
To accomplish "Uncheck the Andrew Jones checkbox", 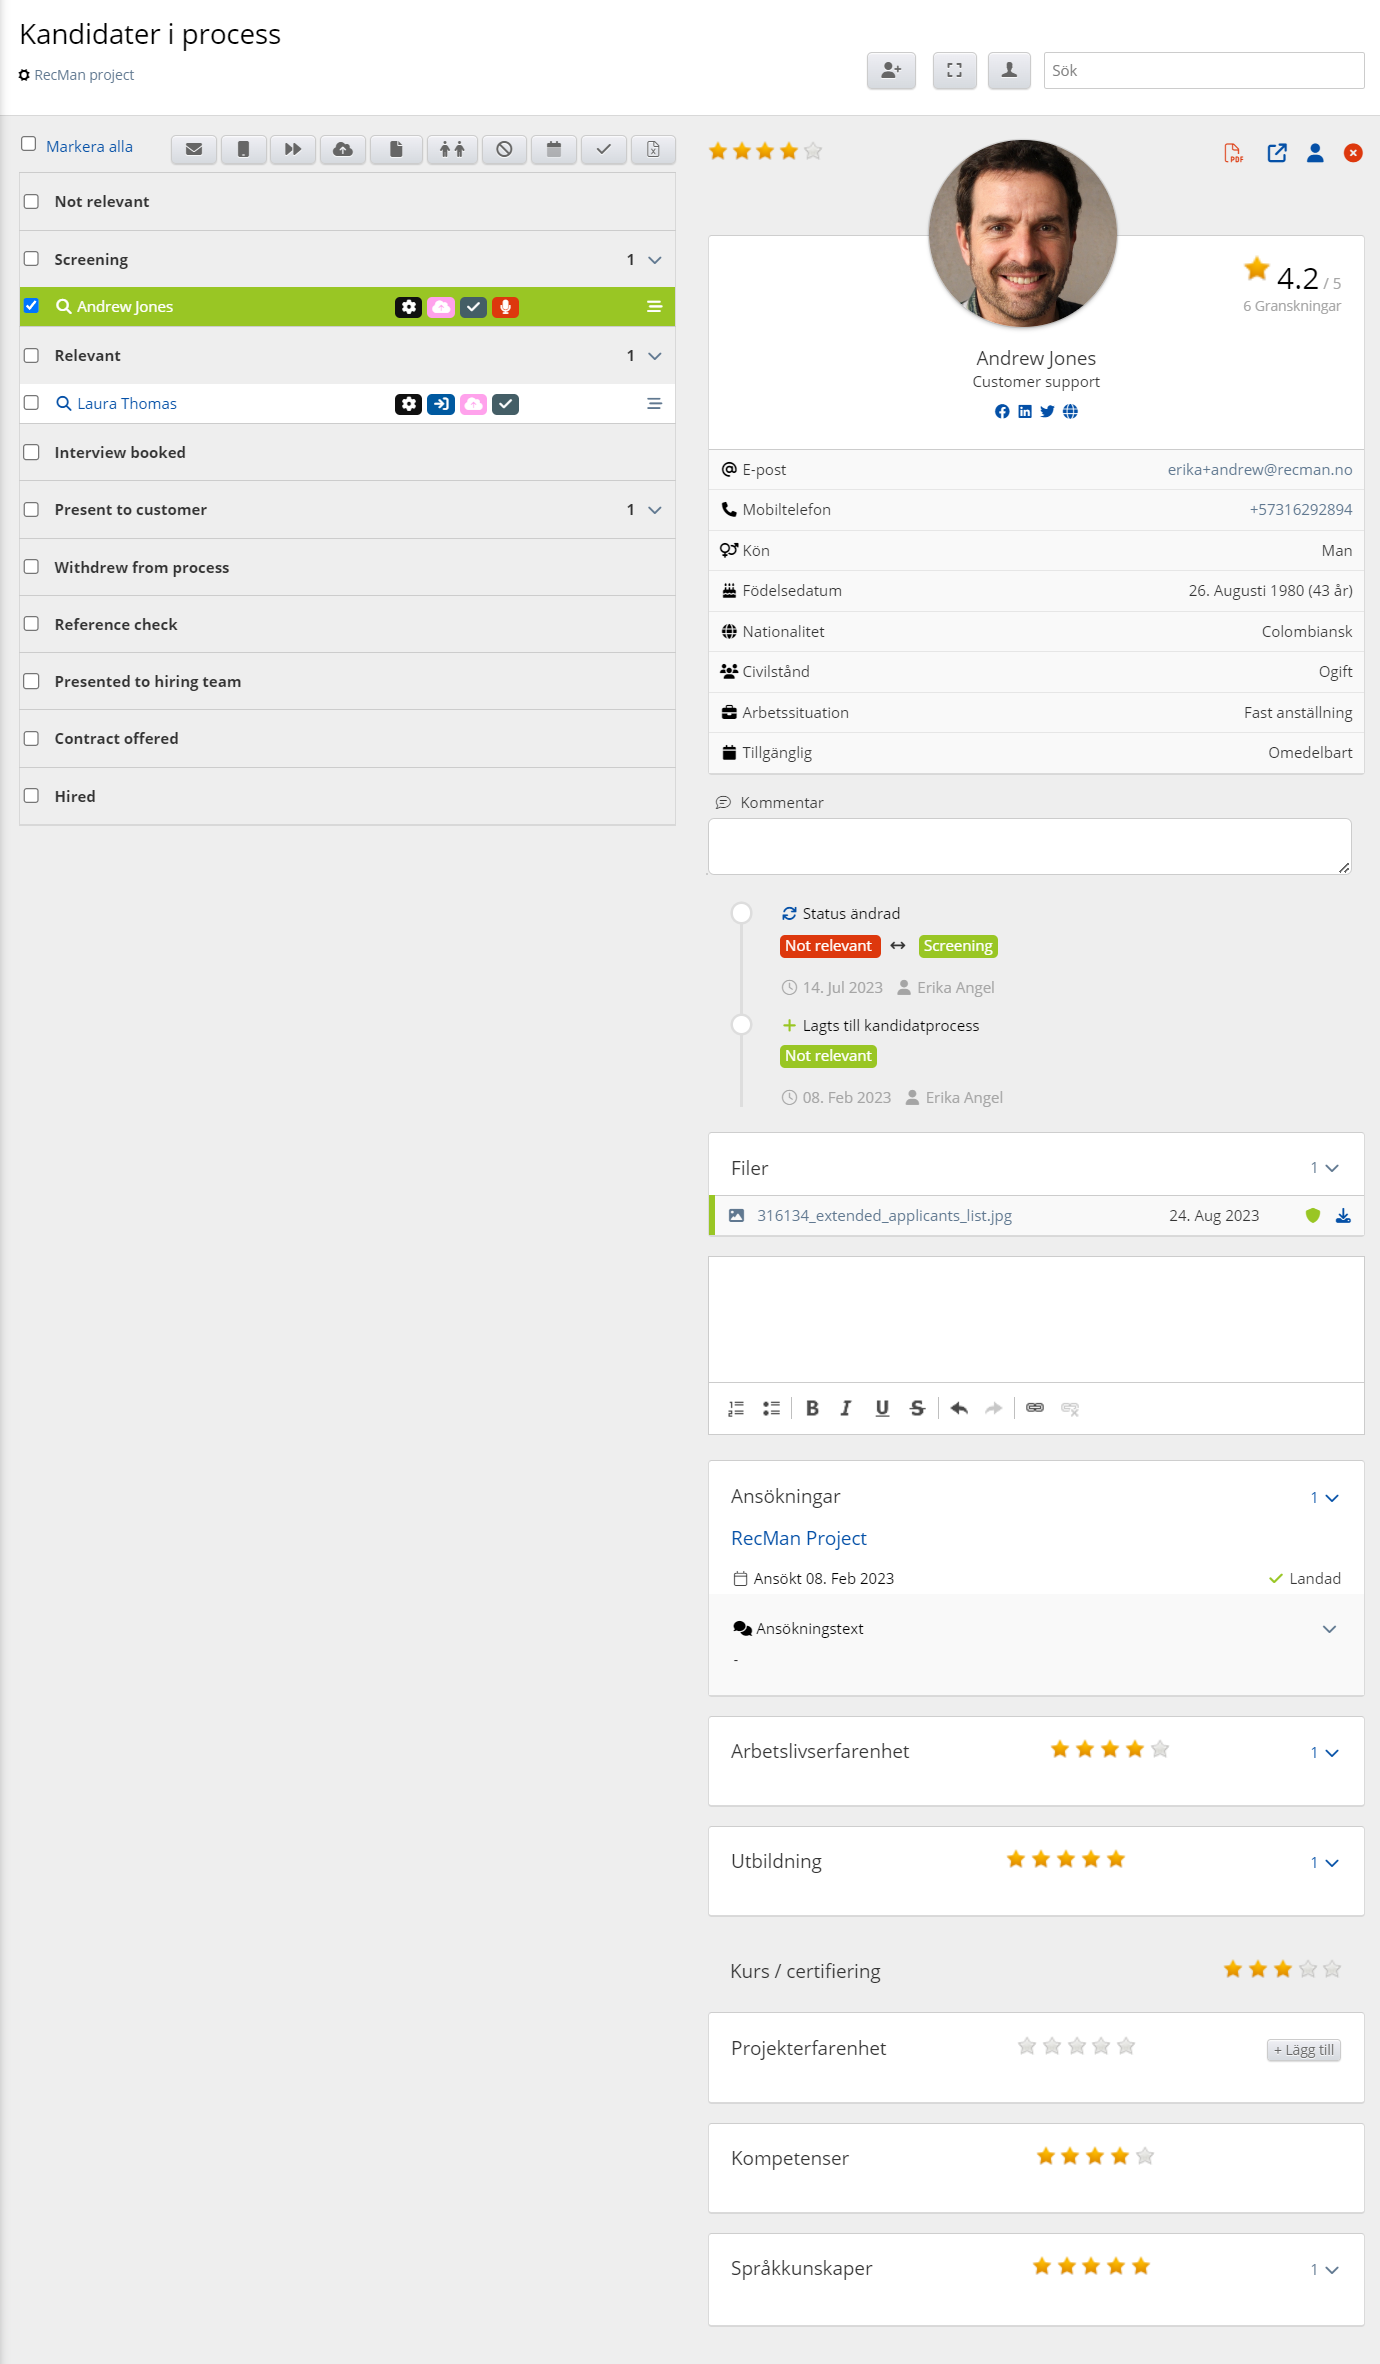I will tap(32, 306).
